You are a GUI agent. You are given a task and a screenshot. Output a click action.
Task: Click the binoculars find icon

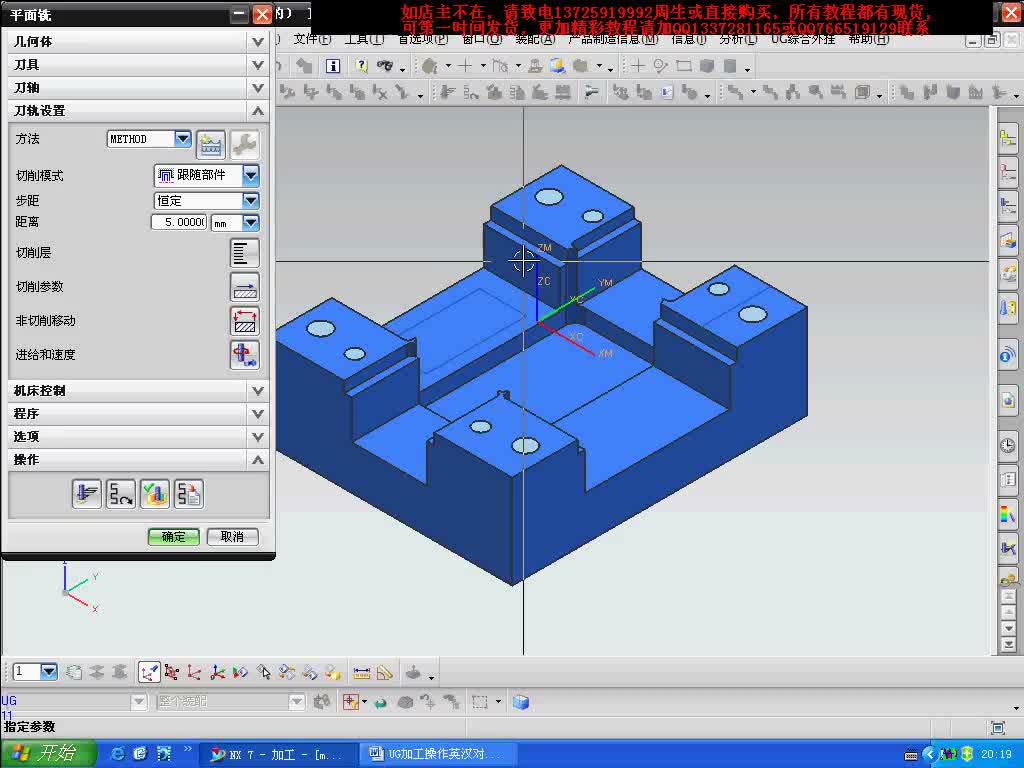385,66
